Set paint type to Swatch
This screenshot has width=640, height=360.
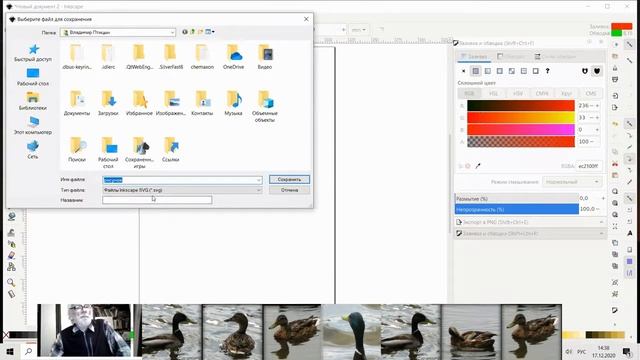(x=536, y=71)
